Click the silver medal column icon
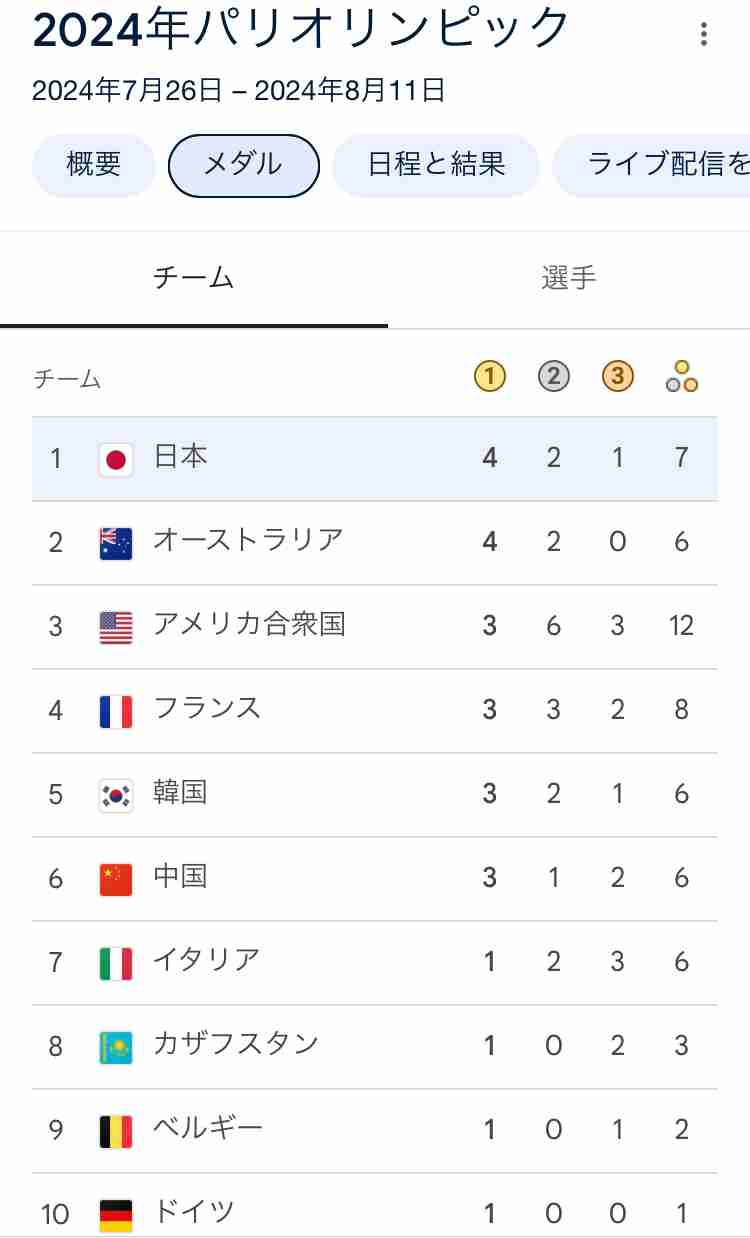750x1238 pixels. [x=553, y=377]
